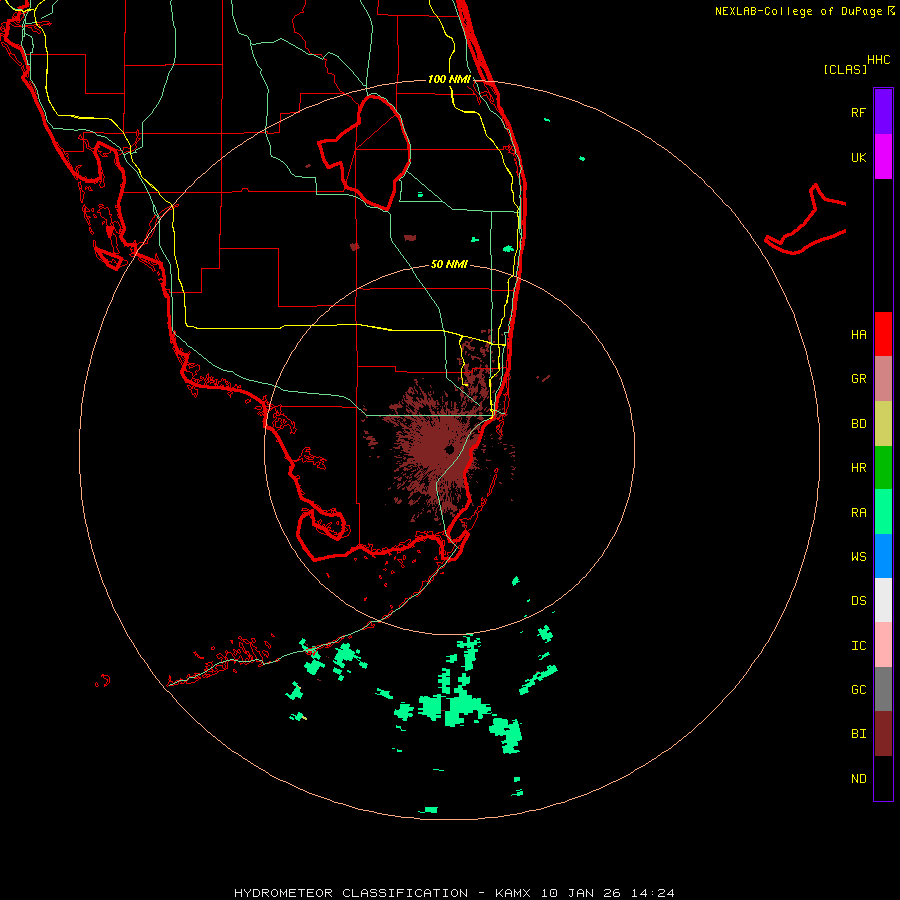Click the GC legend label
This screenshot has width=900, height=900.
click(x=858, y=690)
